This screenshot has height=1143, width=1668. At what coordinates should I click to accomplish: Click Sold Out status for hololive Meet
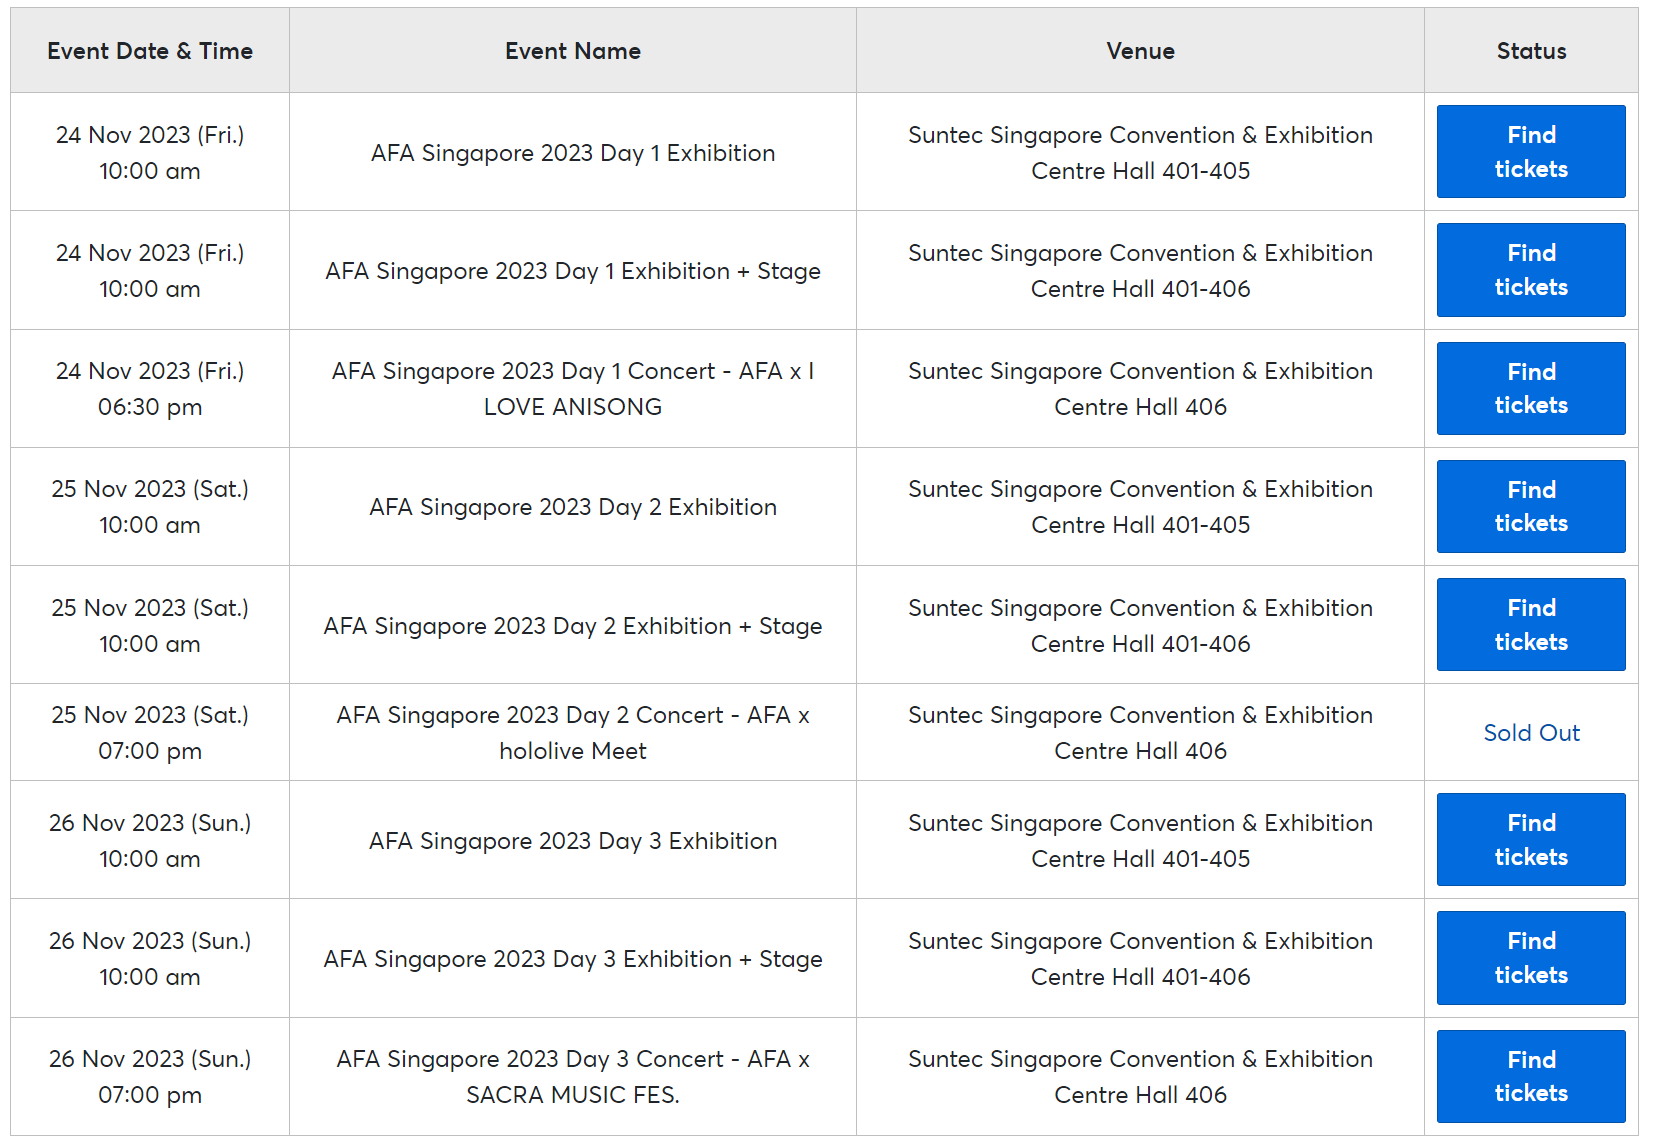[x=1531, y=733]
